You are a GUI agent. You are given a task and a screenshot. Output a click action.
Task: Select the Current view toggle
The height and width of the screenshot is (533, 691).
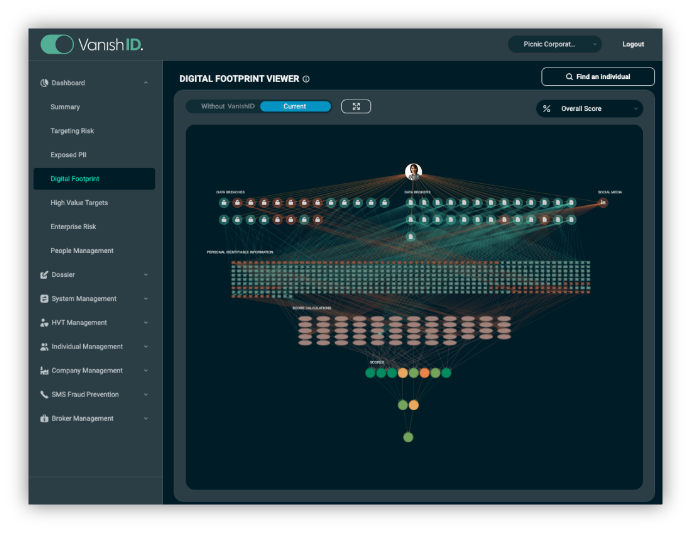295,106
